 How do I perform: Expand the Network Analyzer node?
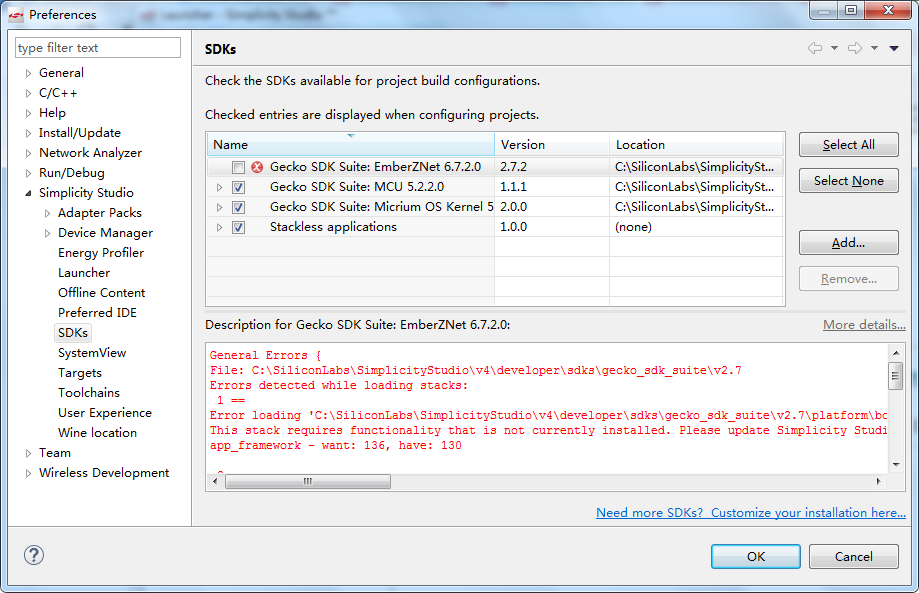(x=28, y=153)
